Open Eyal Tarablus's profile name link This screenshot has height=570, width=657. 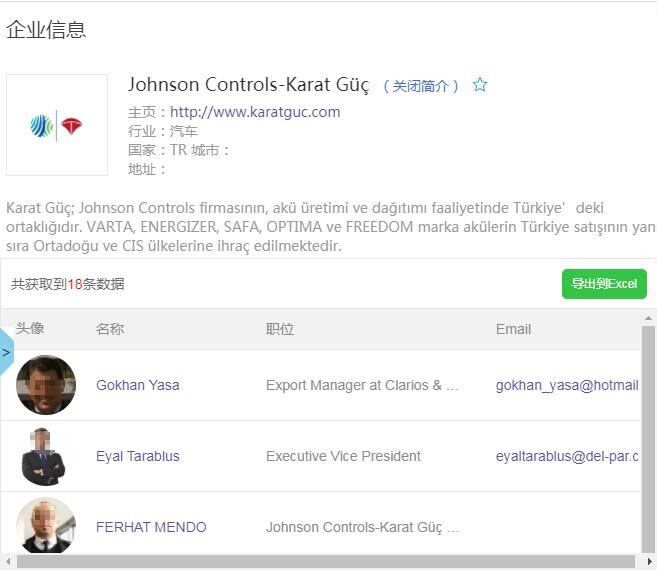[137, 456]
